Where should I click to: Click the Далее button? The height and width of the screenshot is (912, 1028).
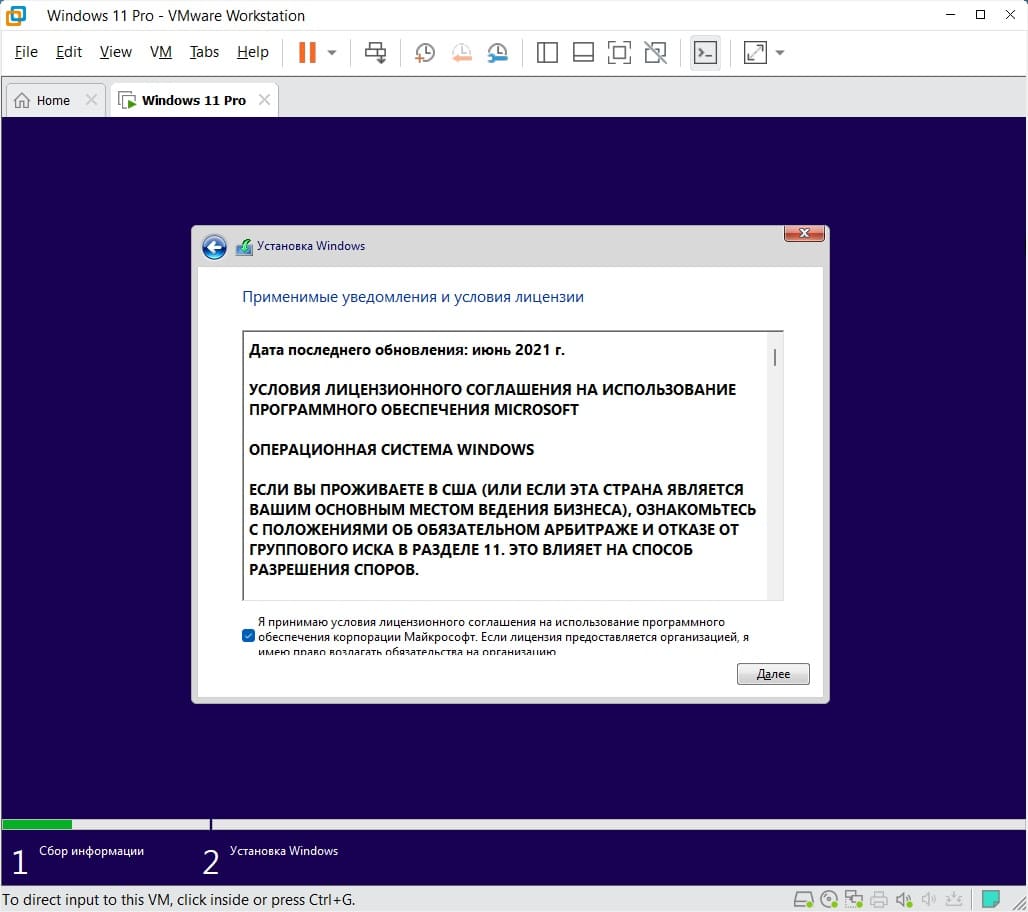pyautogui.click(x=773, y=674)
